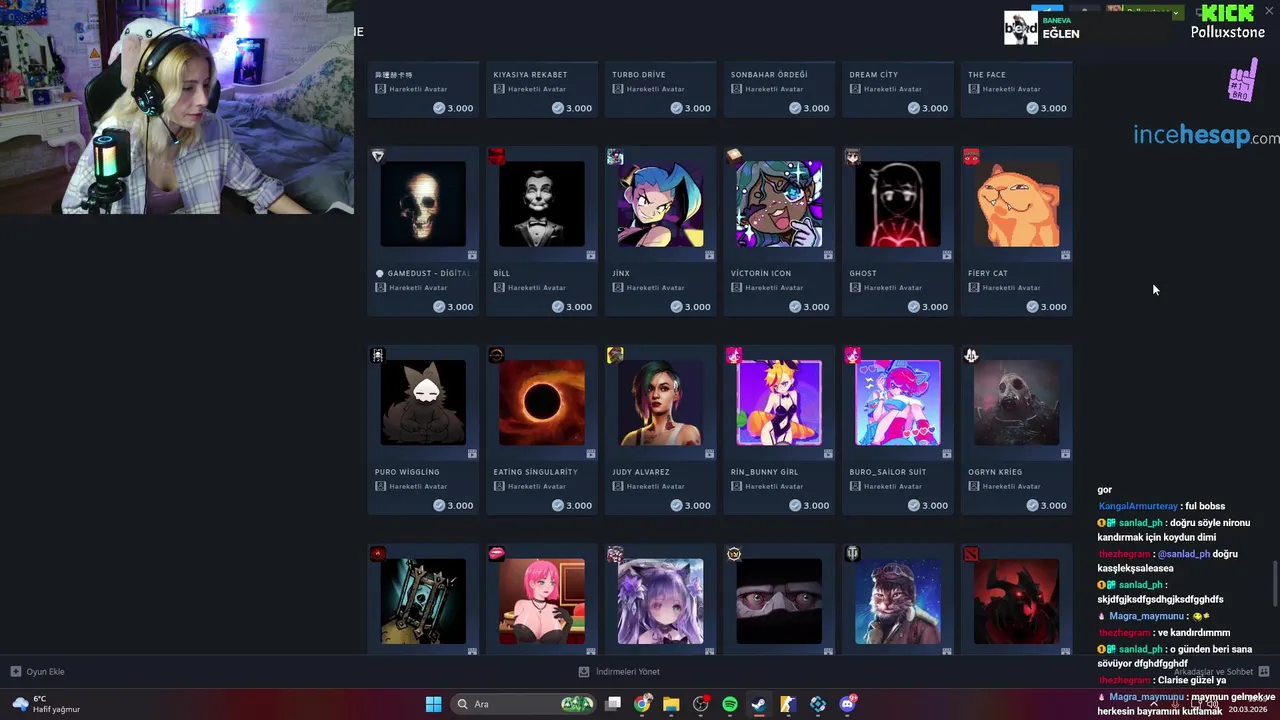The image size is (1280, 720).
Task: Click game icon above the Ghost avatar
Action: tap(853, 156)
